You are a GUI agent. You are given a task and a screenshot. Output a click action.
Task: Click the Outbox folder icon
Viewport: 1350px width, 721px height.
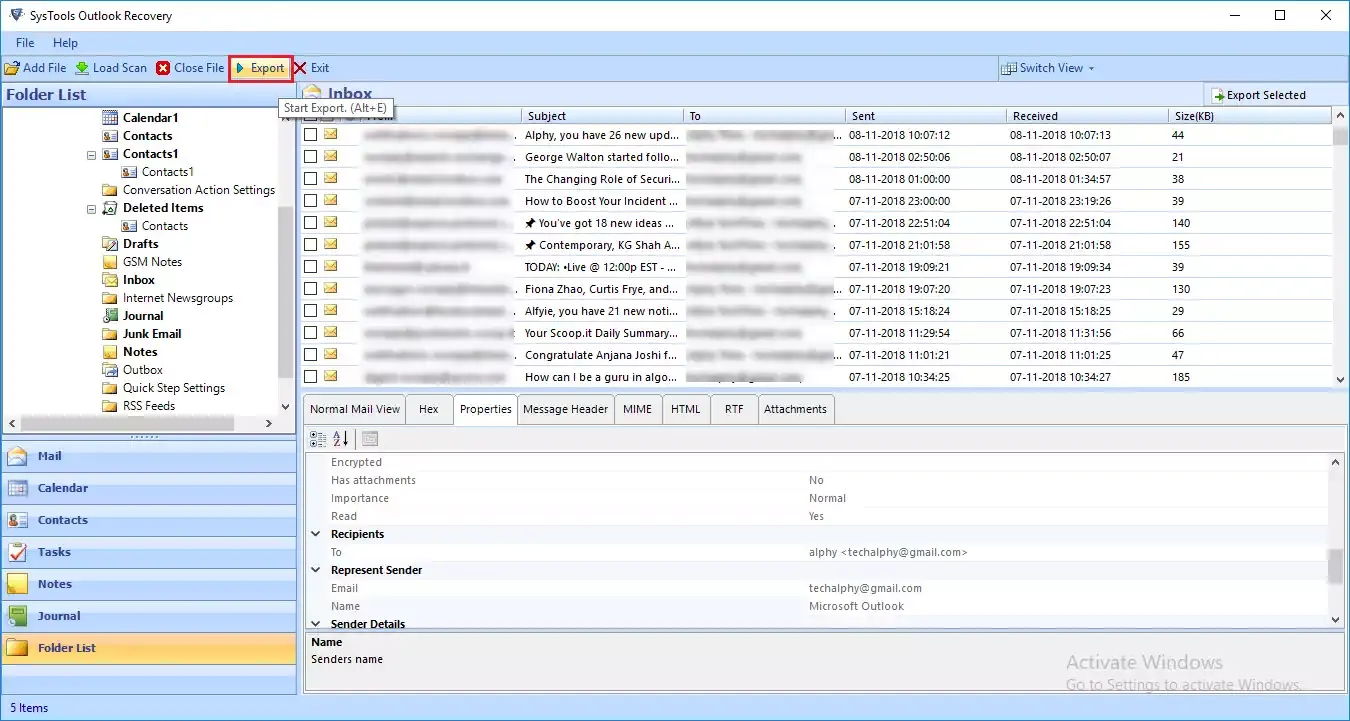click(110, 370)
